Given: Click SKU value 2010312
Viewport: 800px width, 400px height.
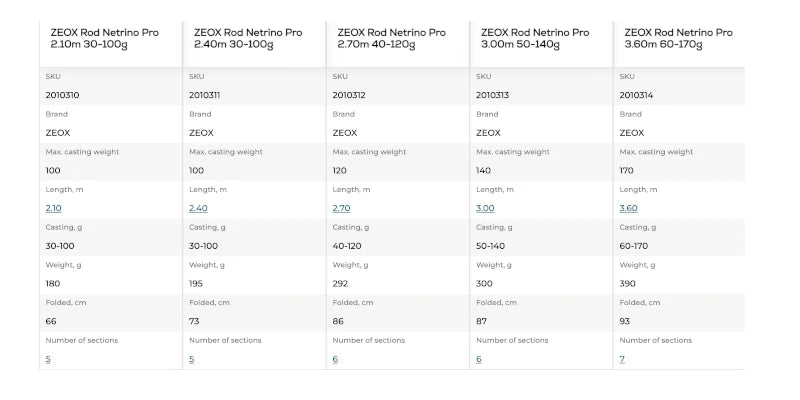Looking at the screenshot, I should 349,95.
